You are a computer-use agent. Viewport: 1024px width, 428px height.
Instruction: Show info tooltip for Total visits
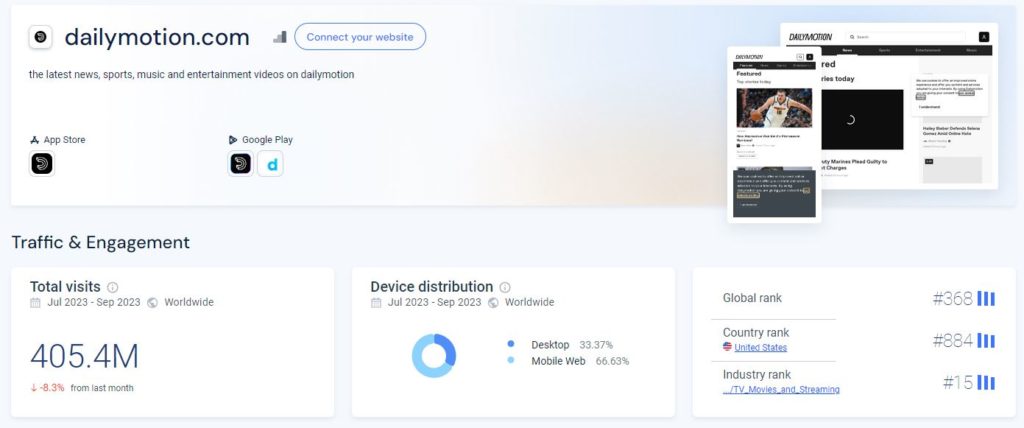pyautogui.click(x=112, y=287)
